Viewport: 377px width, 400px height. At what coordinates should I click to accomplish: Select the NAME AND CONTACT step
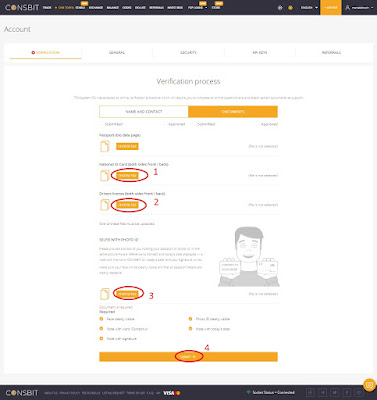click(144, 112)
